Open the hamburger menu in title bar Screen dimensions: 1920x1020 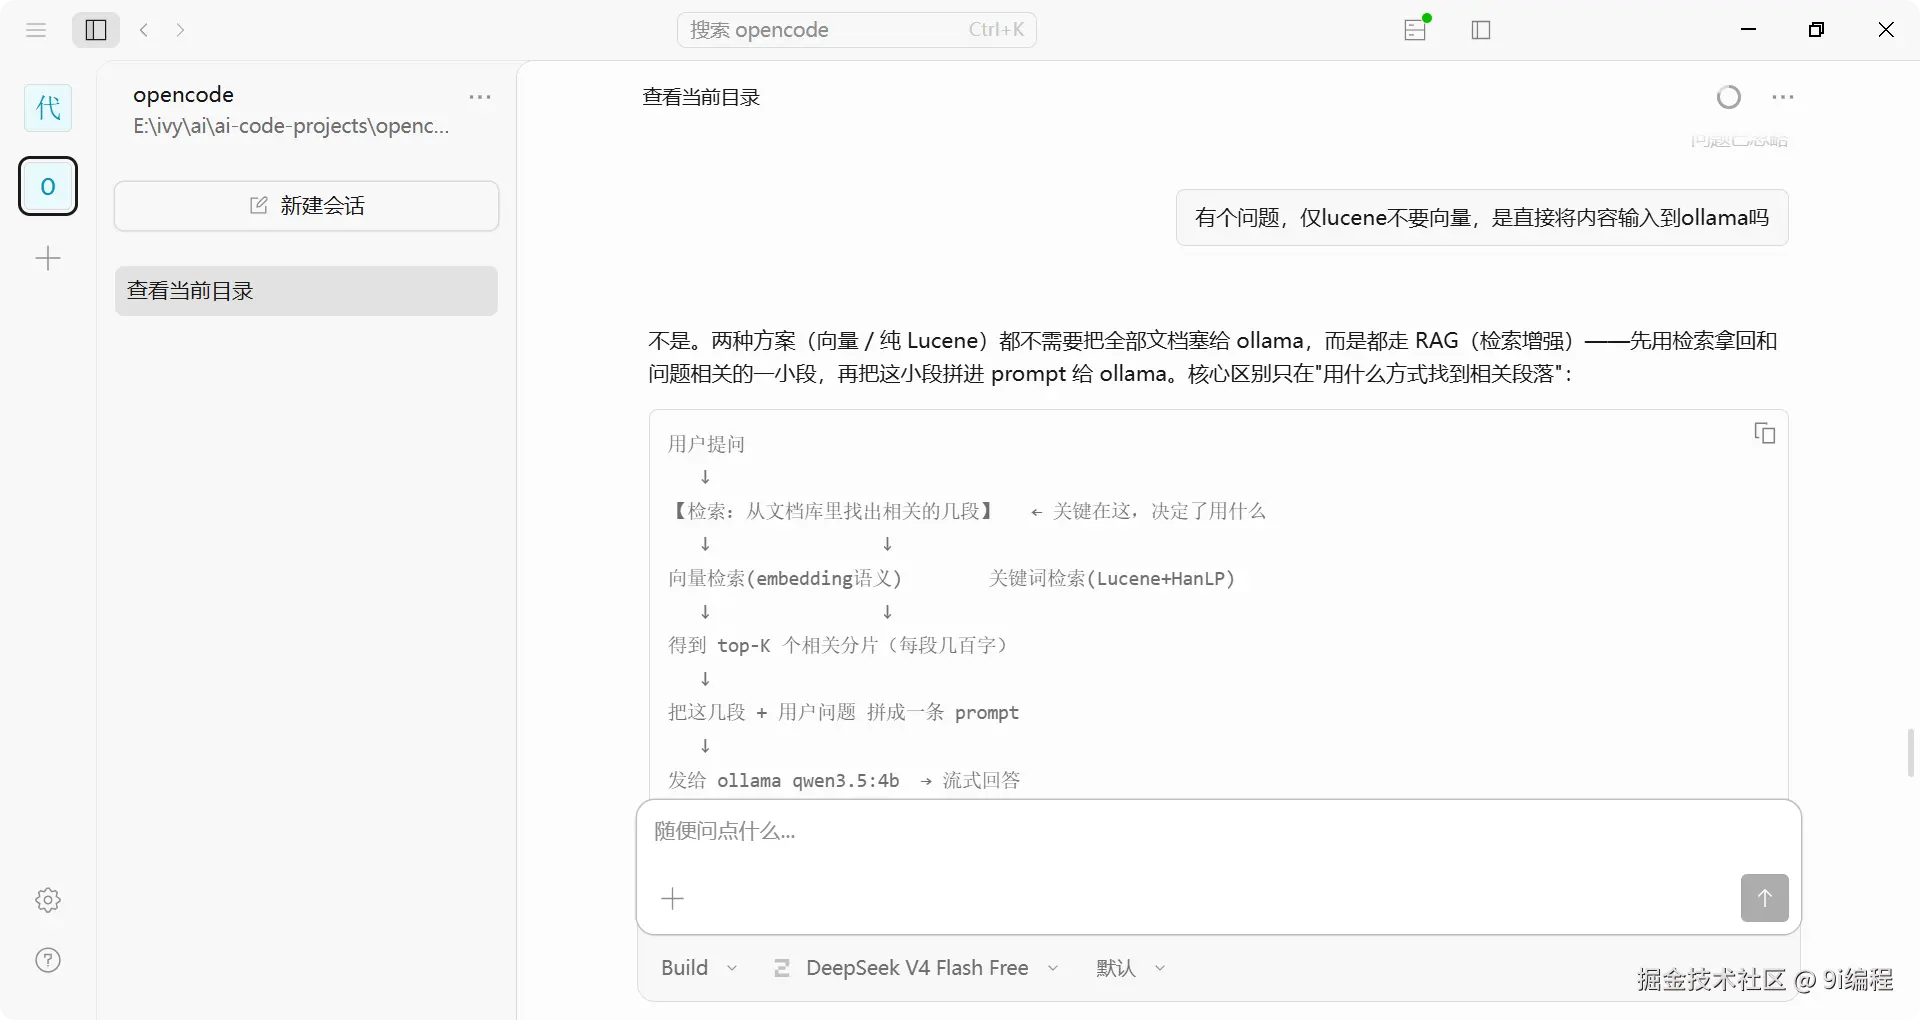point(36,30)
